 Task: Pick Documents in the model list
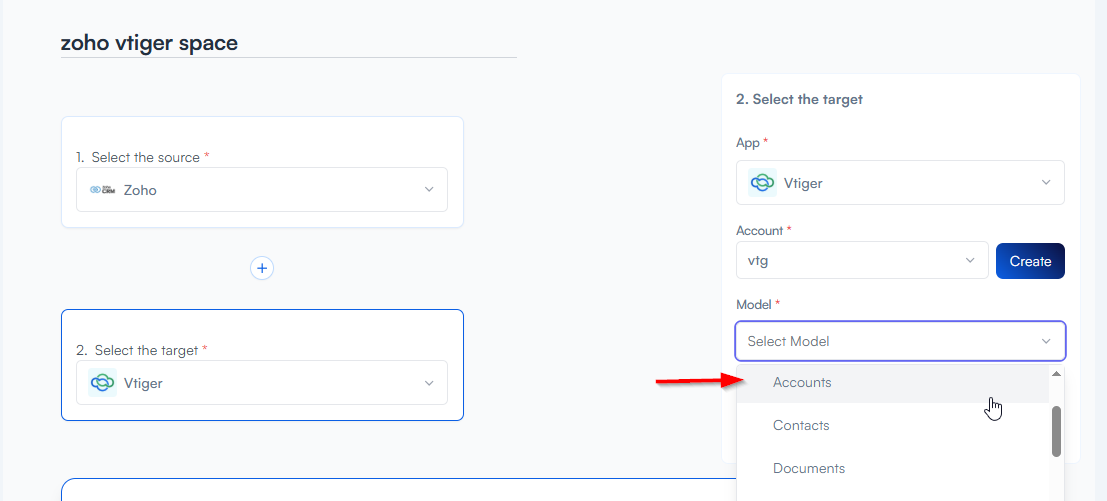808,469
